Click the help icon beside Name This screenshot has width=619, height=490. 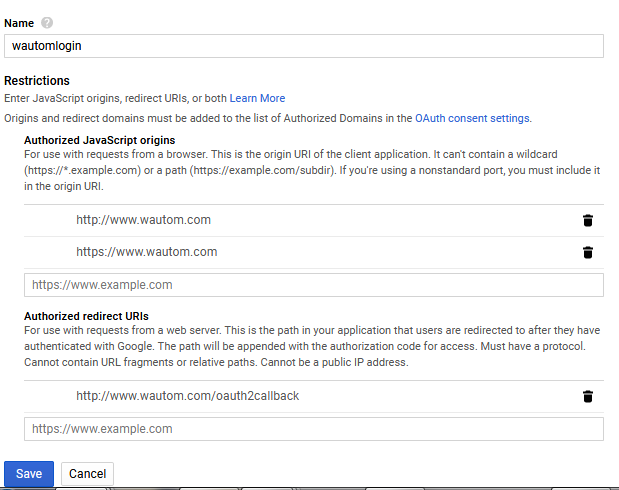(x=47, y=23)
